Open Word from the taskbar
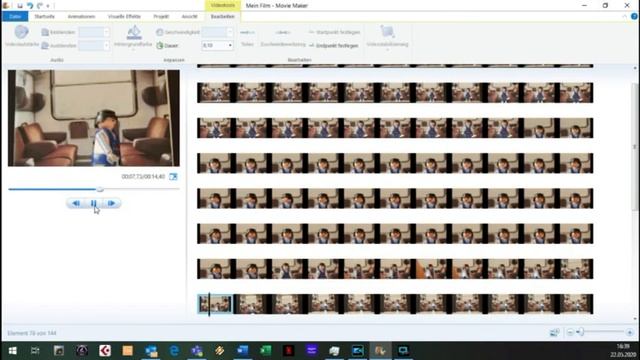640x360 pixels. pyautogui.click(x=242, y=351)
